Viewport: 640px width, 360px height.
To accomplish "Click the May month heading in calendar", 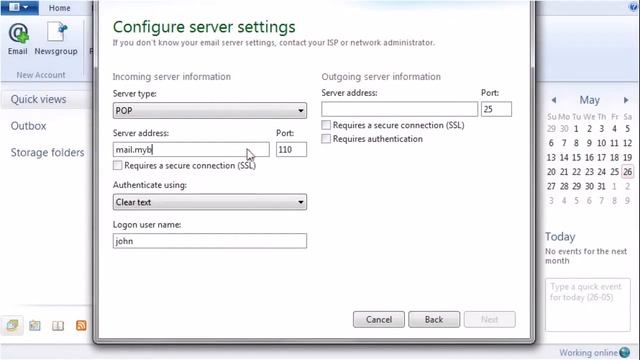I will point(589,100).
